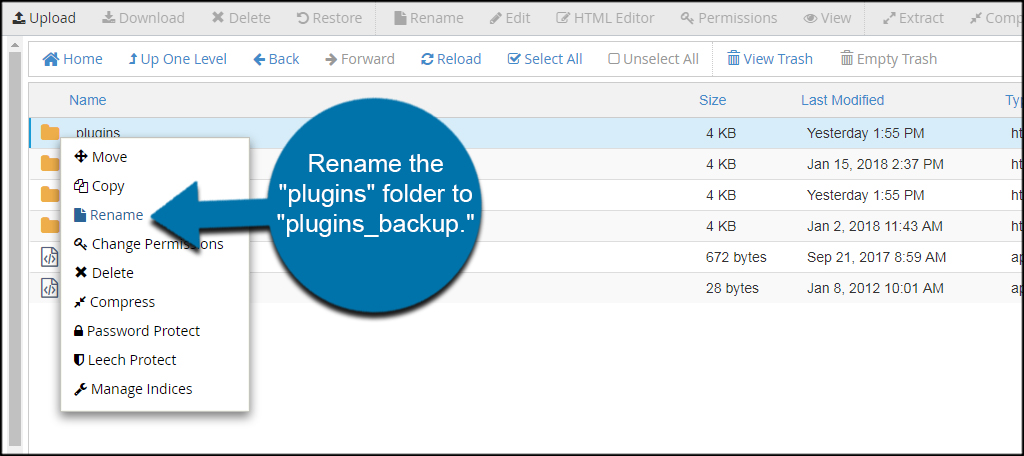Click the Jan 2, 2018 11:43 AM date
1024x456 pixels.
[x=874, y=226]
